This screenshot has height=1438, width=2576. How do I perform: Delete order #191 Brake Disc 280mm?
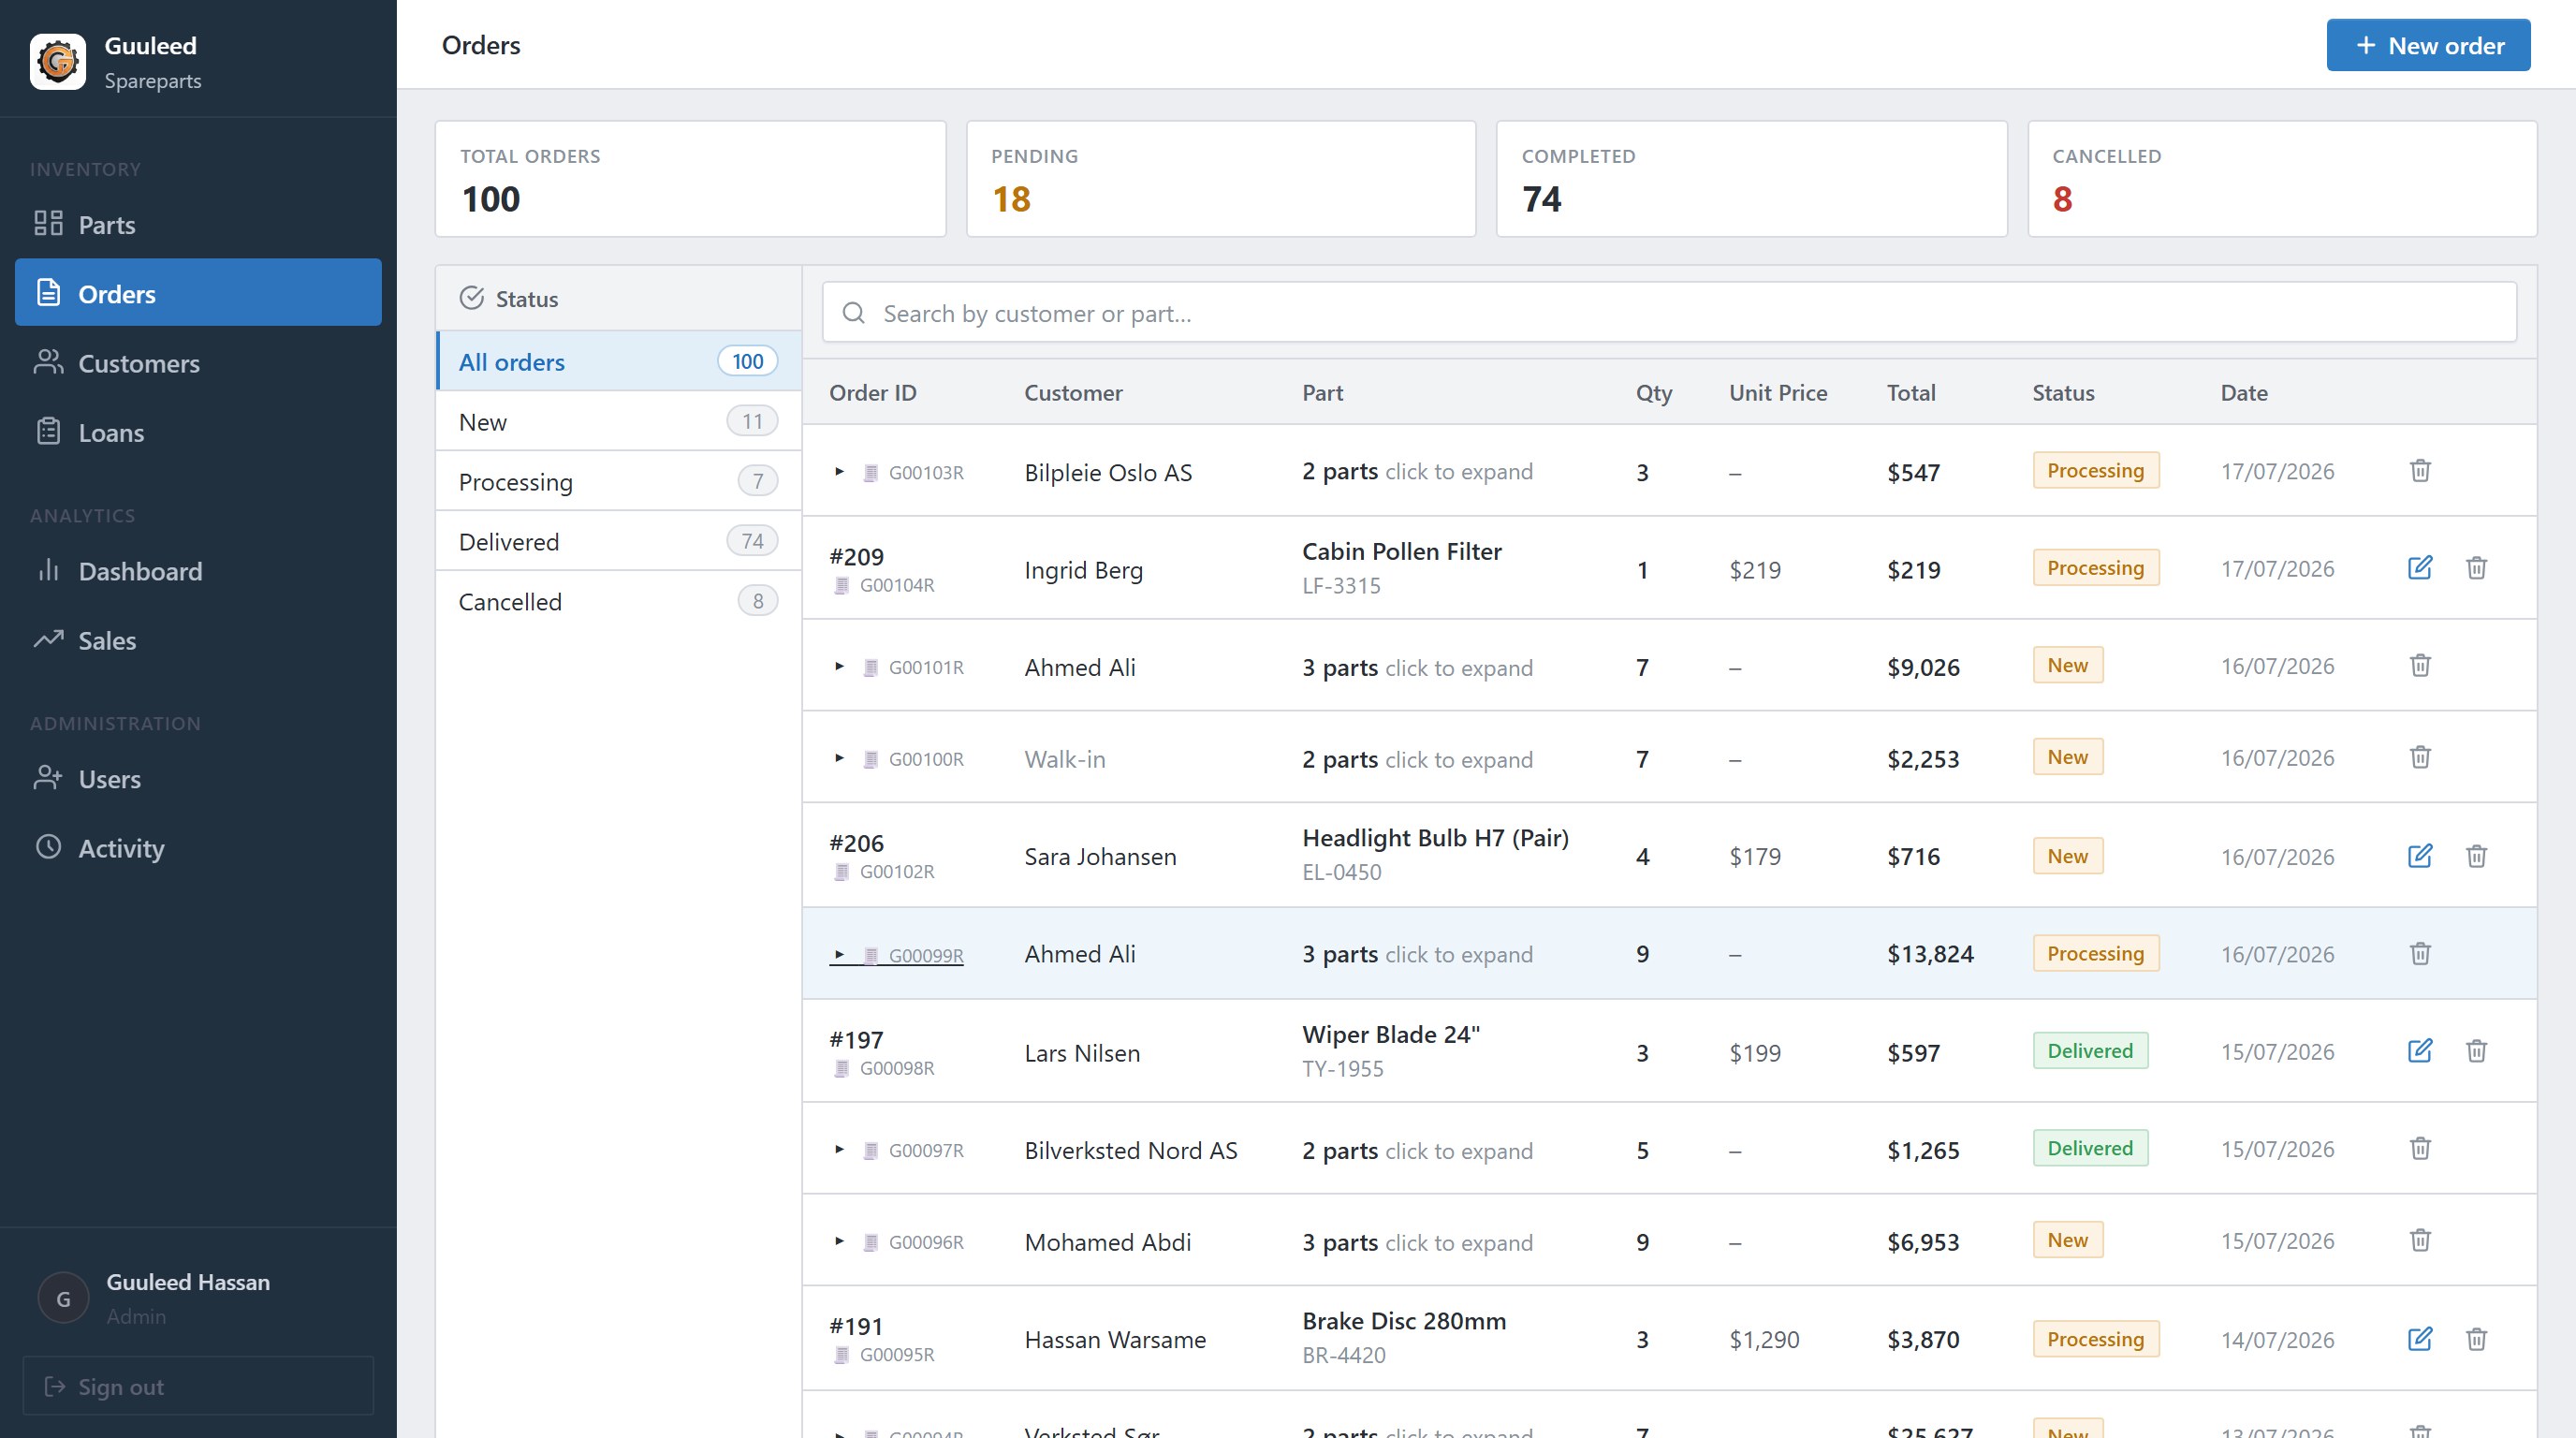click(x=2476, y=1339)
